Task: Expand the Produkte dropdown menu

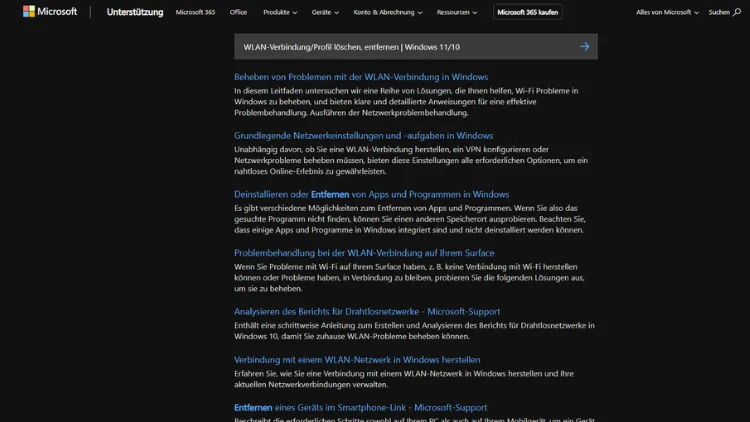Action: [x=280, y=12]
